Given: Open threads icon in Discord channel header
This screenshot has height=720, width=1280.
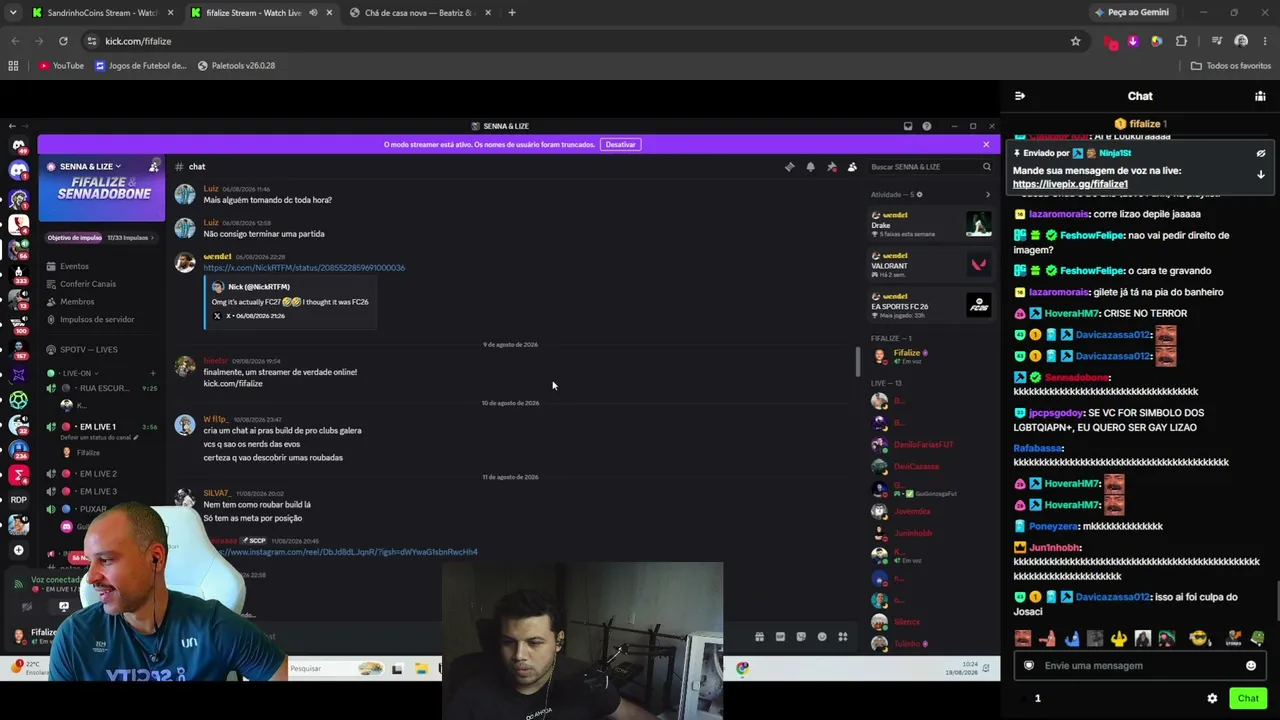Looking at the screenshot, I should 789,167.
